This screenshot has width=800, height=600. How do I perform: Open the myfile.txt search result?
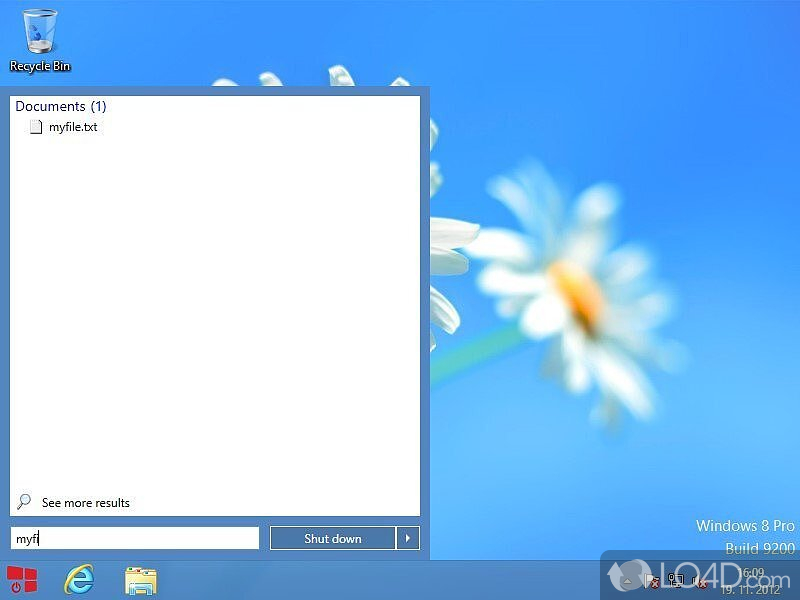(64, 127)
